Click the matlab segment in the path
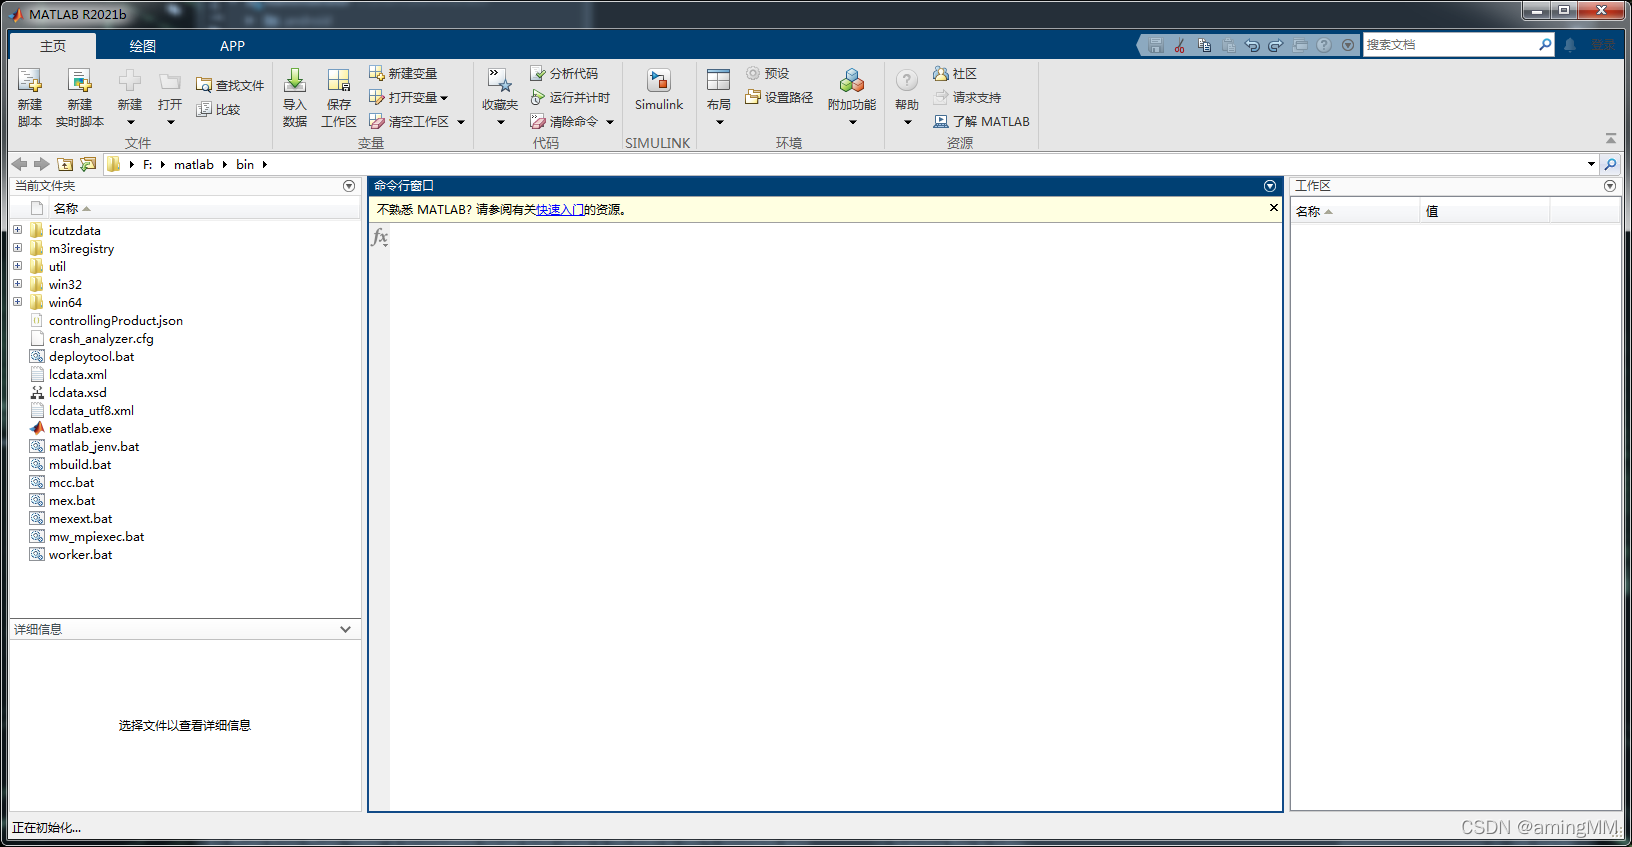Image resolution: width=1632 pixels, height=847 pixels. click(x=194, y=165)
